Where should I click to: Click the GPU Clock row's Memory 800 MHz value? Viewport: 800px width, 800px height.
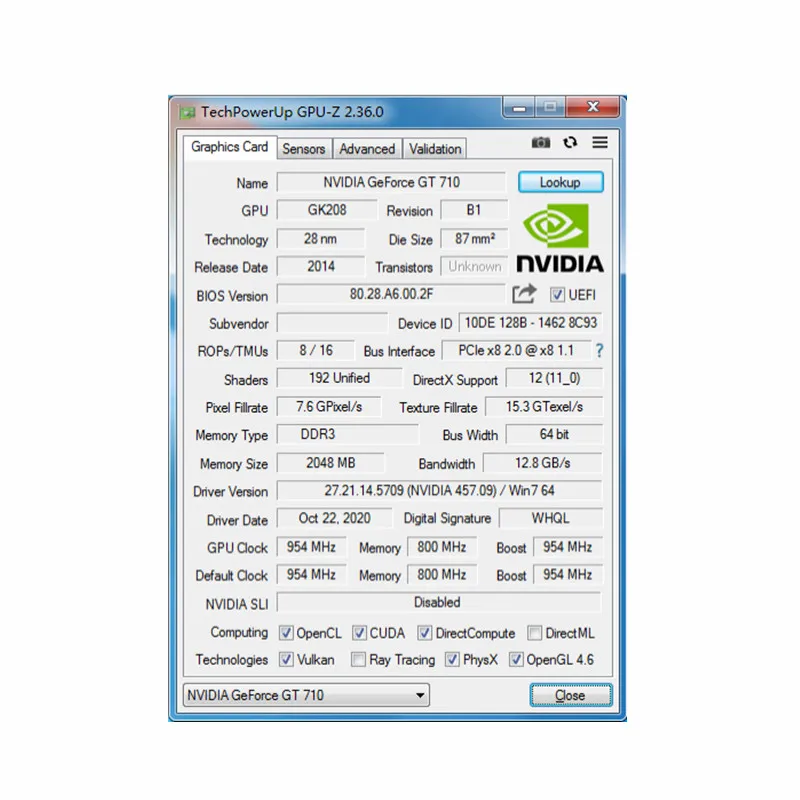[442, 547]
